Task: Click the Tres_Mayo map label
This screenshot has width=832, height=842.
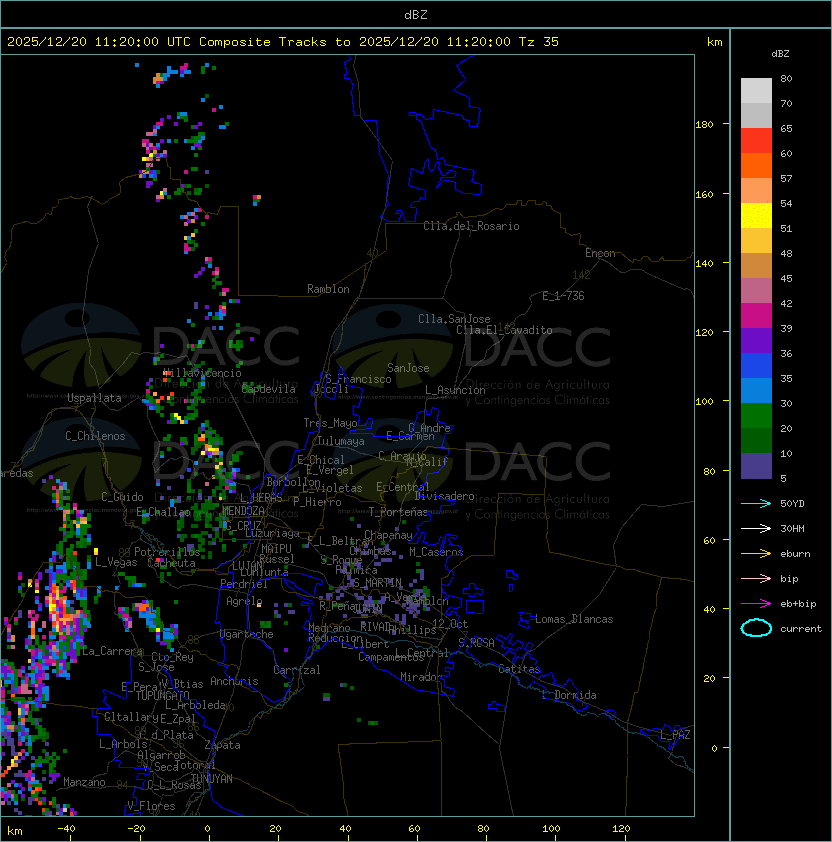Action: pos(330,423)
